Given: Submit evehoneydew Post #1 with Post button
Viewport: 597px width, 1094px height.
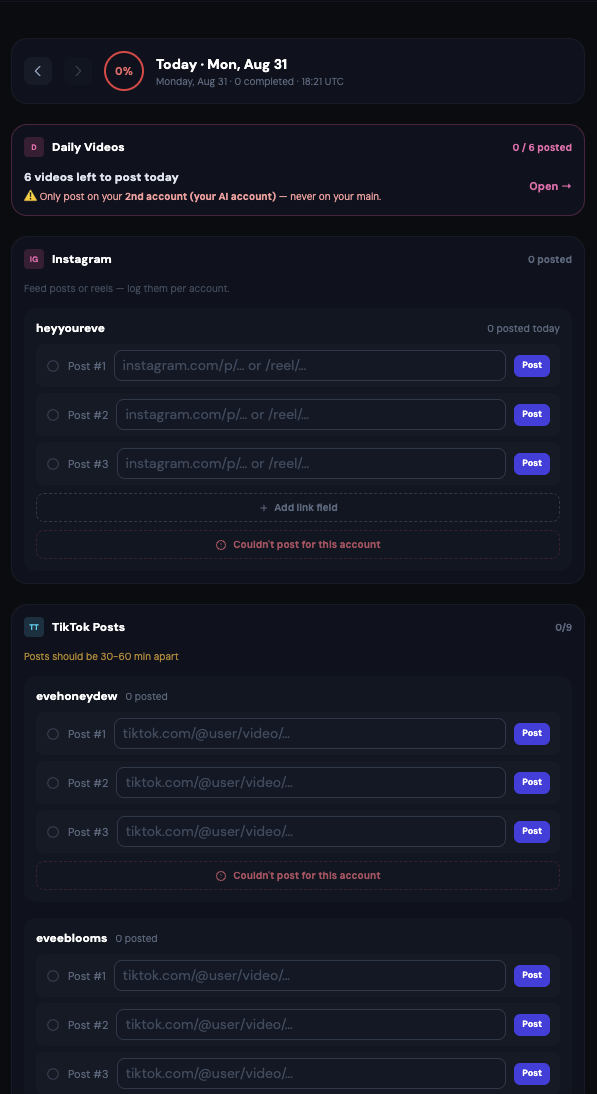Looking at the screenshot, I should [x=531, y=734].
